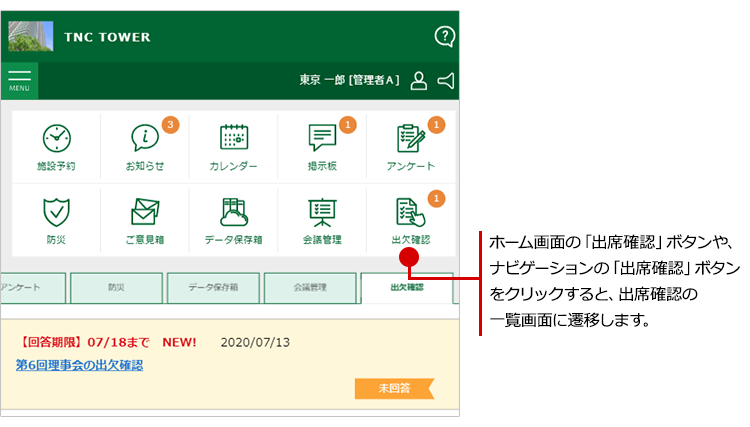
Task: Open the 掲示板 bulletin board icon
Action: (322, 146)
